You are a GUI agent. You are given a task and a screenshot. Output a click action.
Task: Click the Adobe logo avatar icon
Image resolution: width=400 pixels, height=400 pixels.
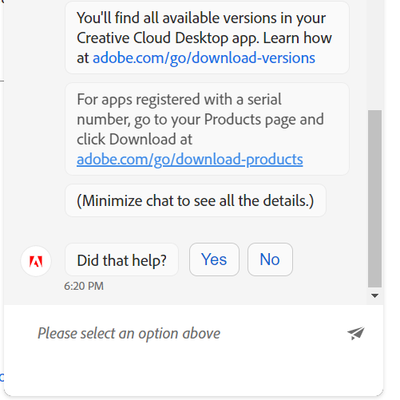point(36,261)
